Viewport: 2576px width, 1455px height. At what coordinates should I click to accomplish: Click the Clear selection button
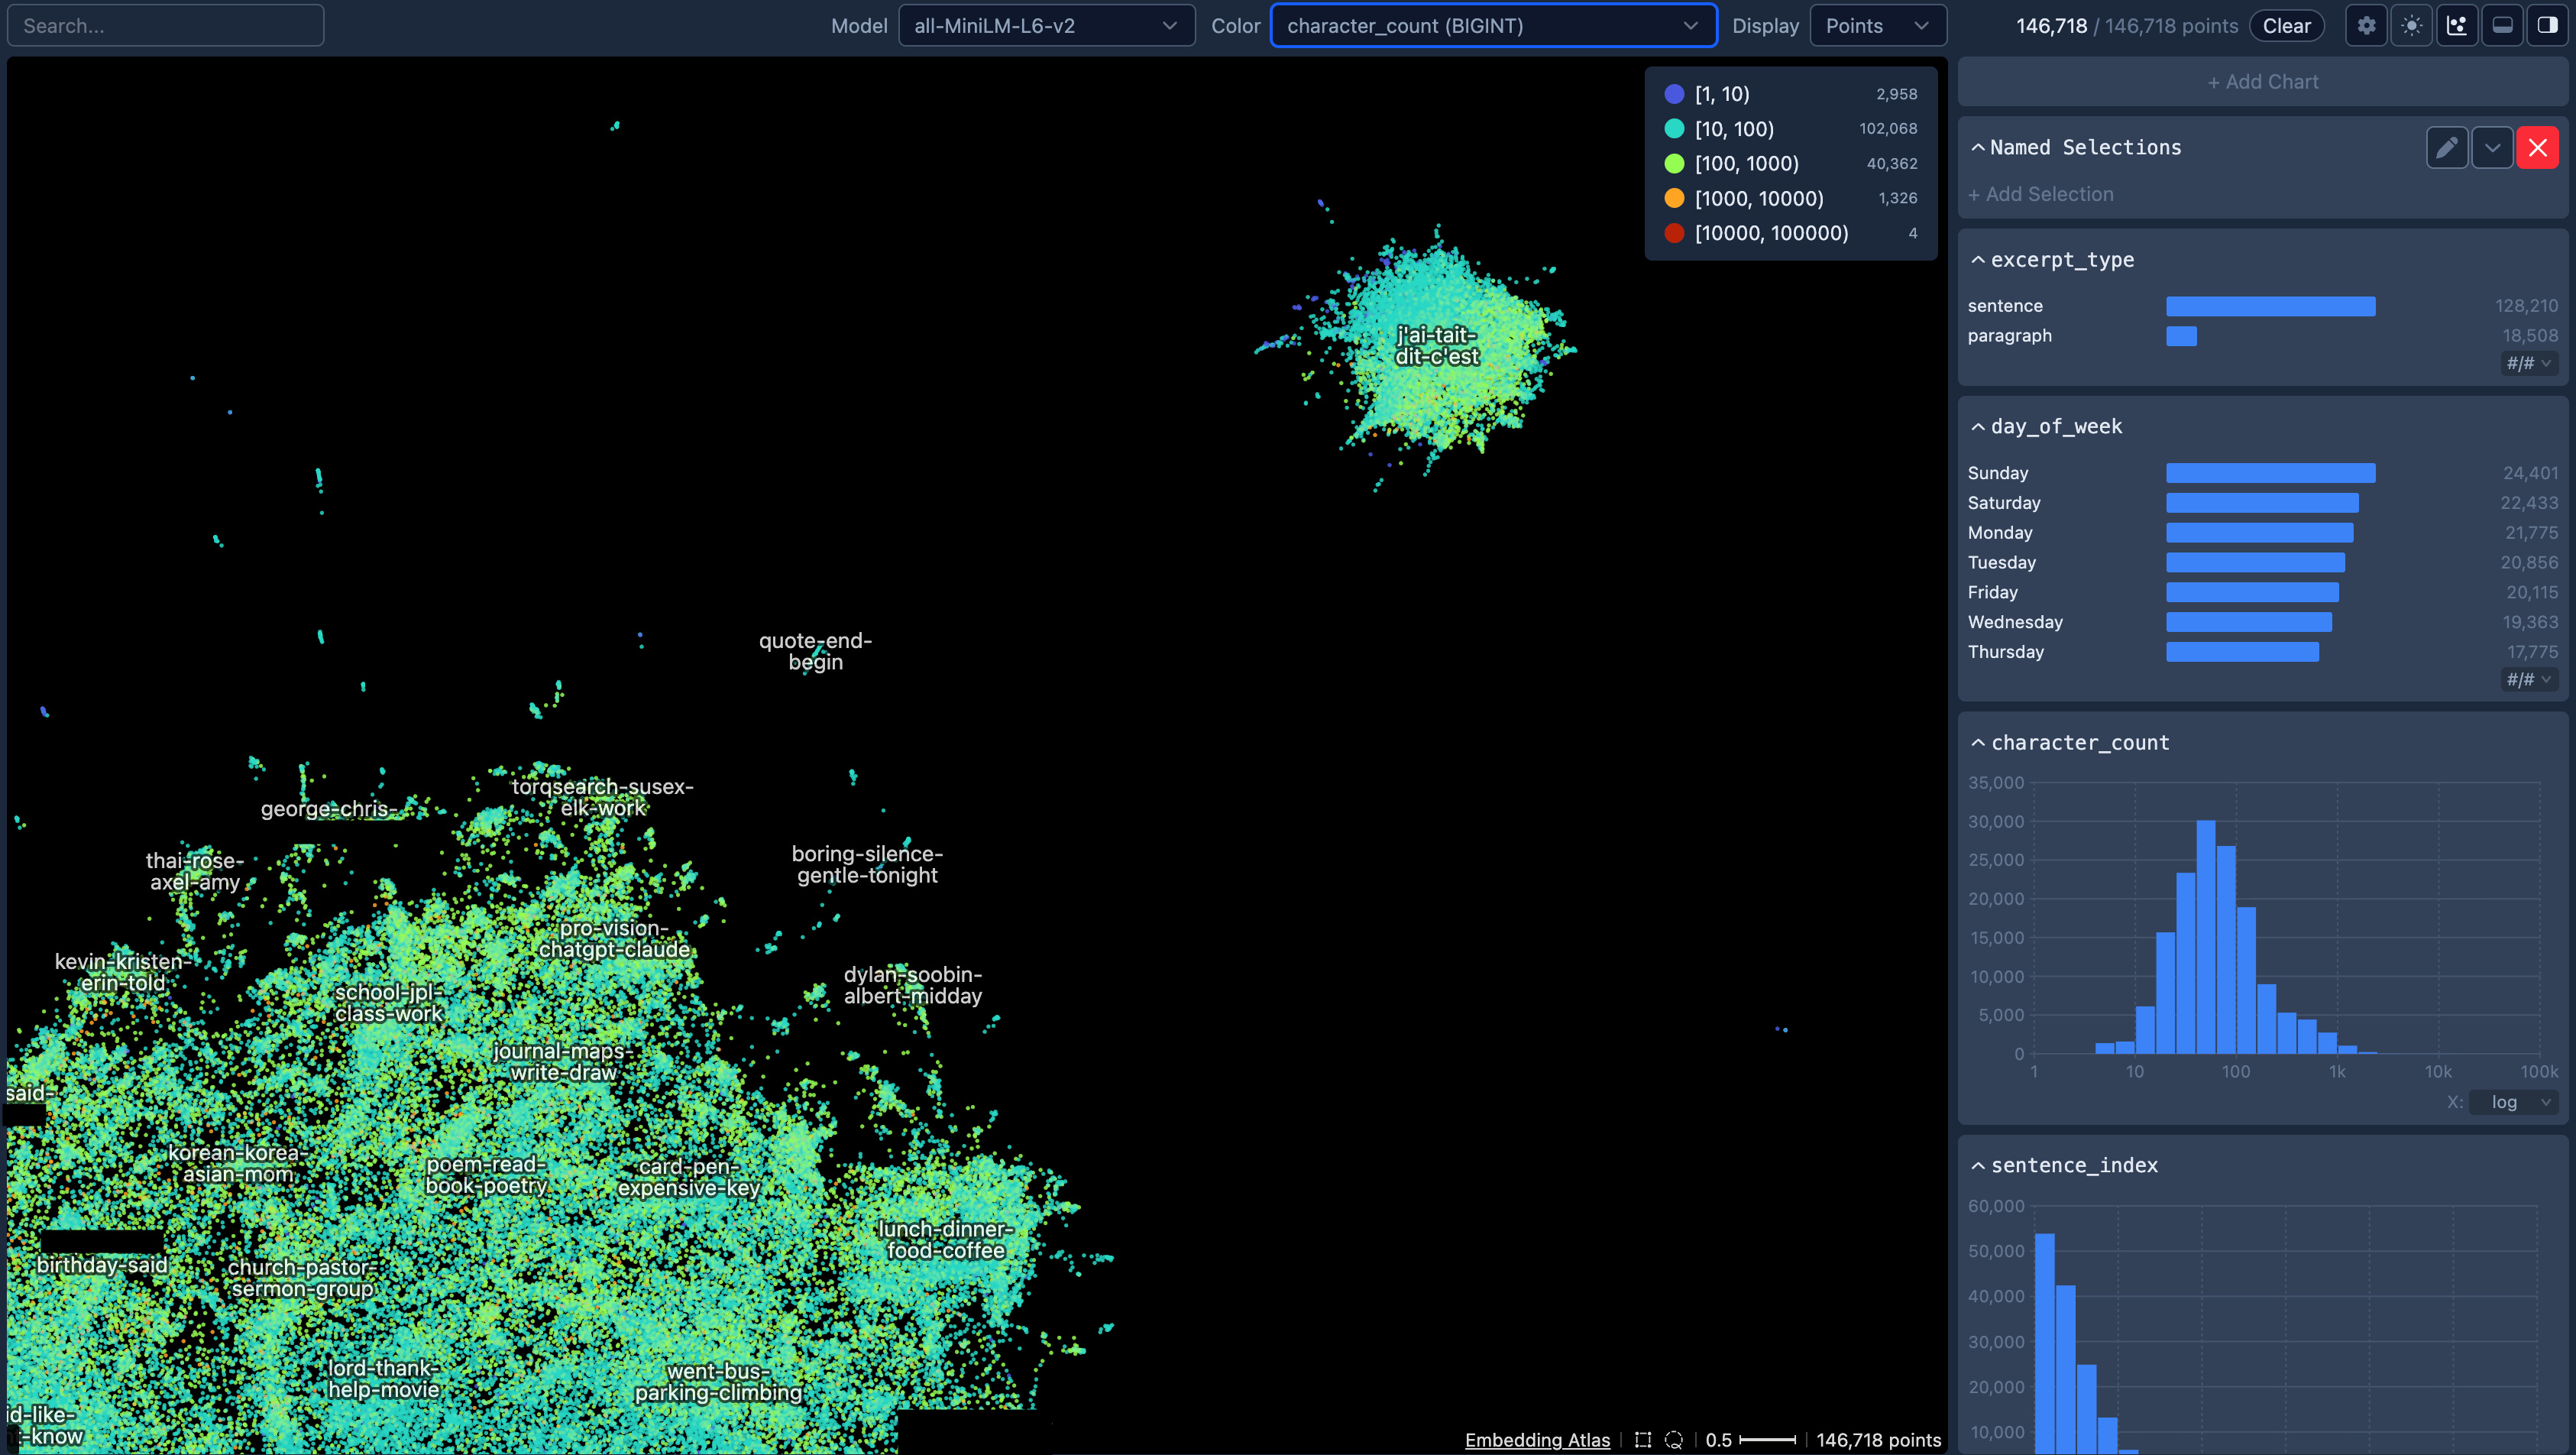coord(2286,26)
